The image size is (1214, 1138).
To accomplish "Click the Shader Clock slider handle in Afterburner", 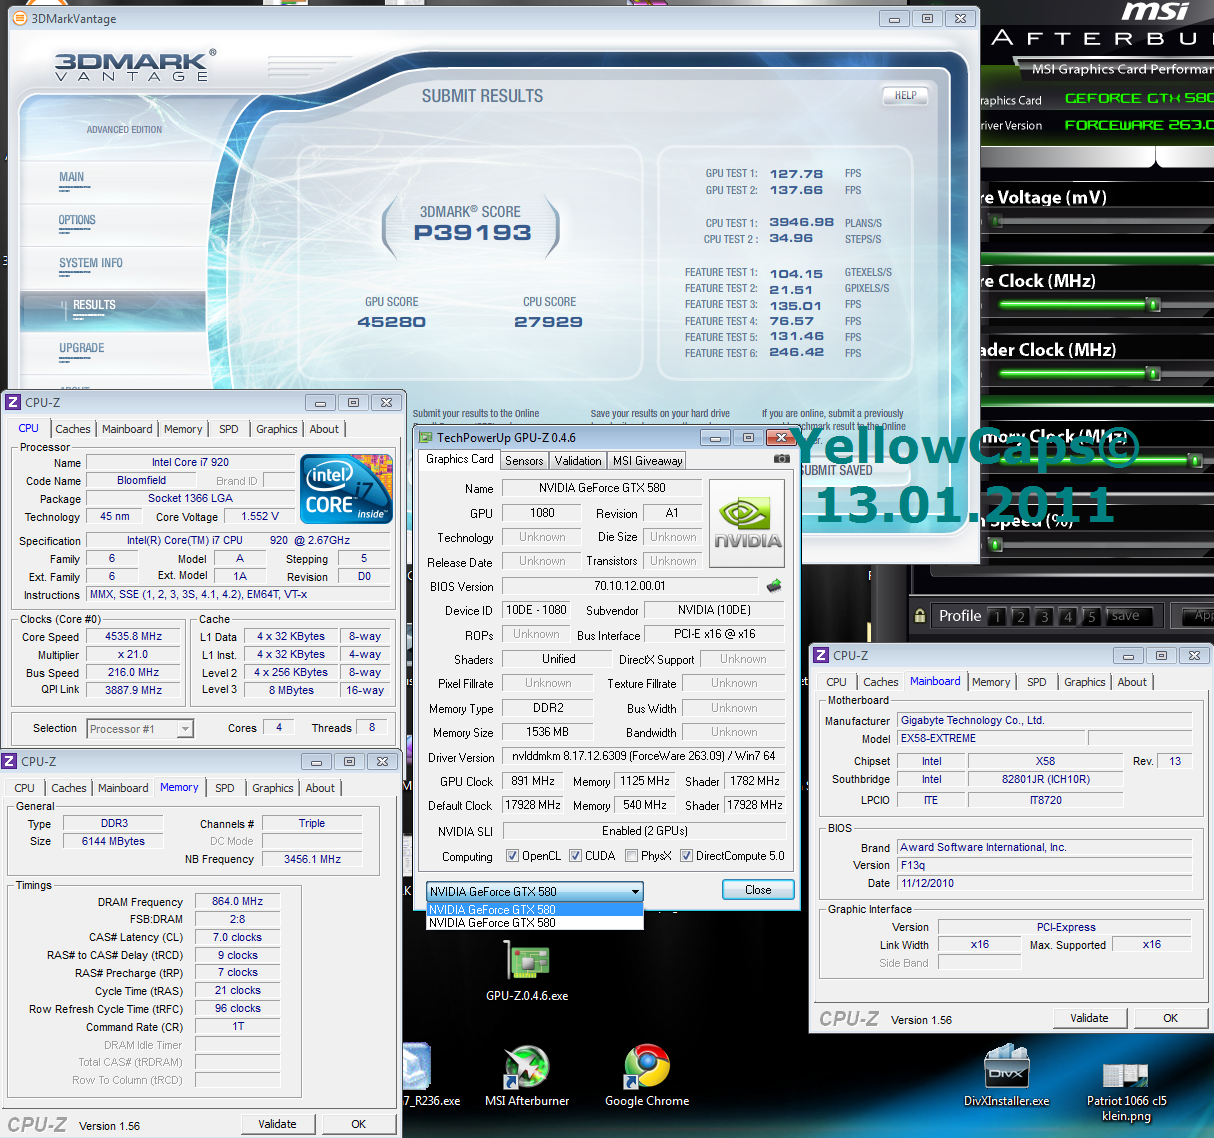I will pos(1153,374).
